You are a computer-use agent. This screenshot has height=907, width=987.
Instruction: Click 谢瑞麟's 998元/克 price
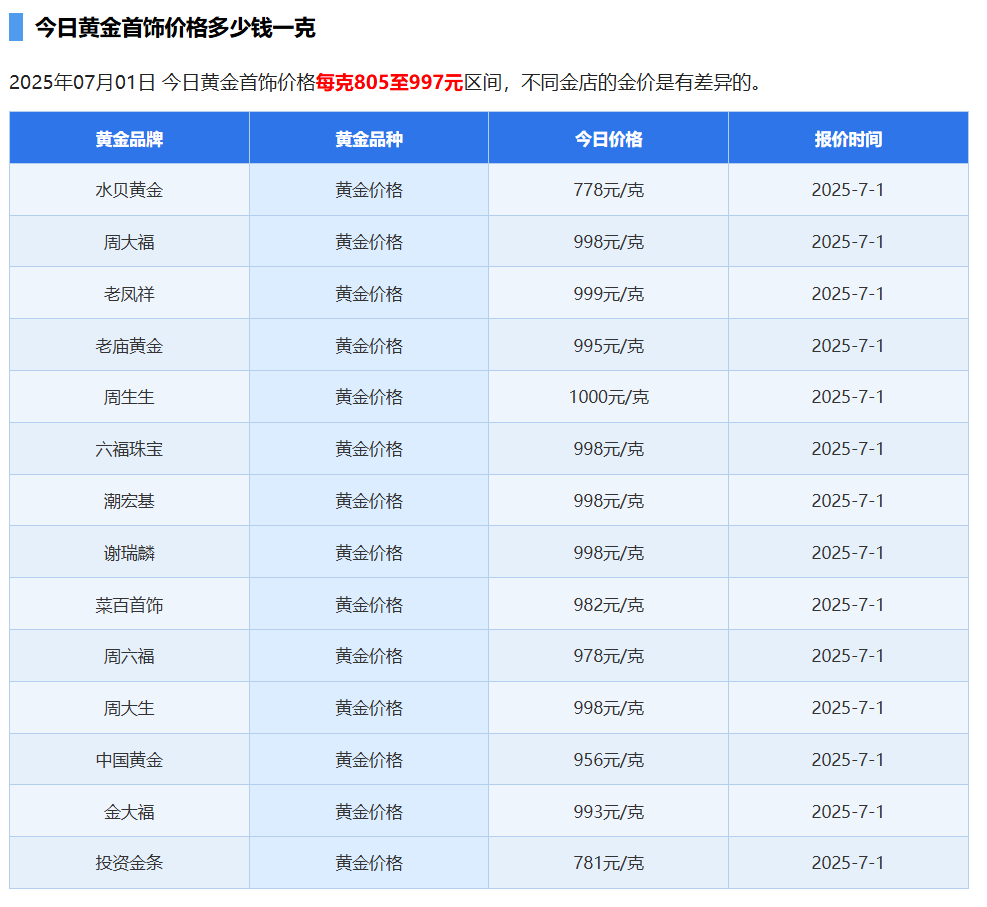pos(609,553)
